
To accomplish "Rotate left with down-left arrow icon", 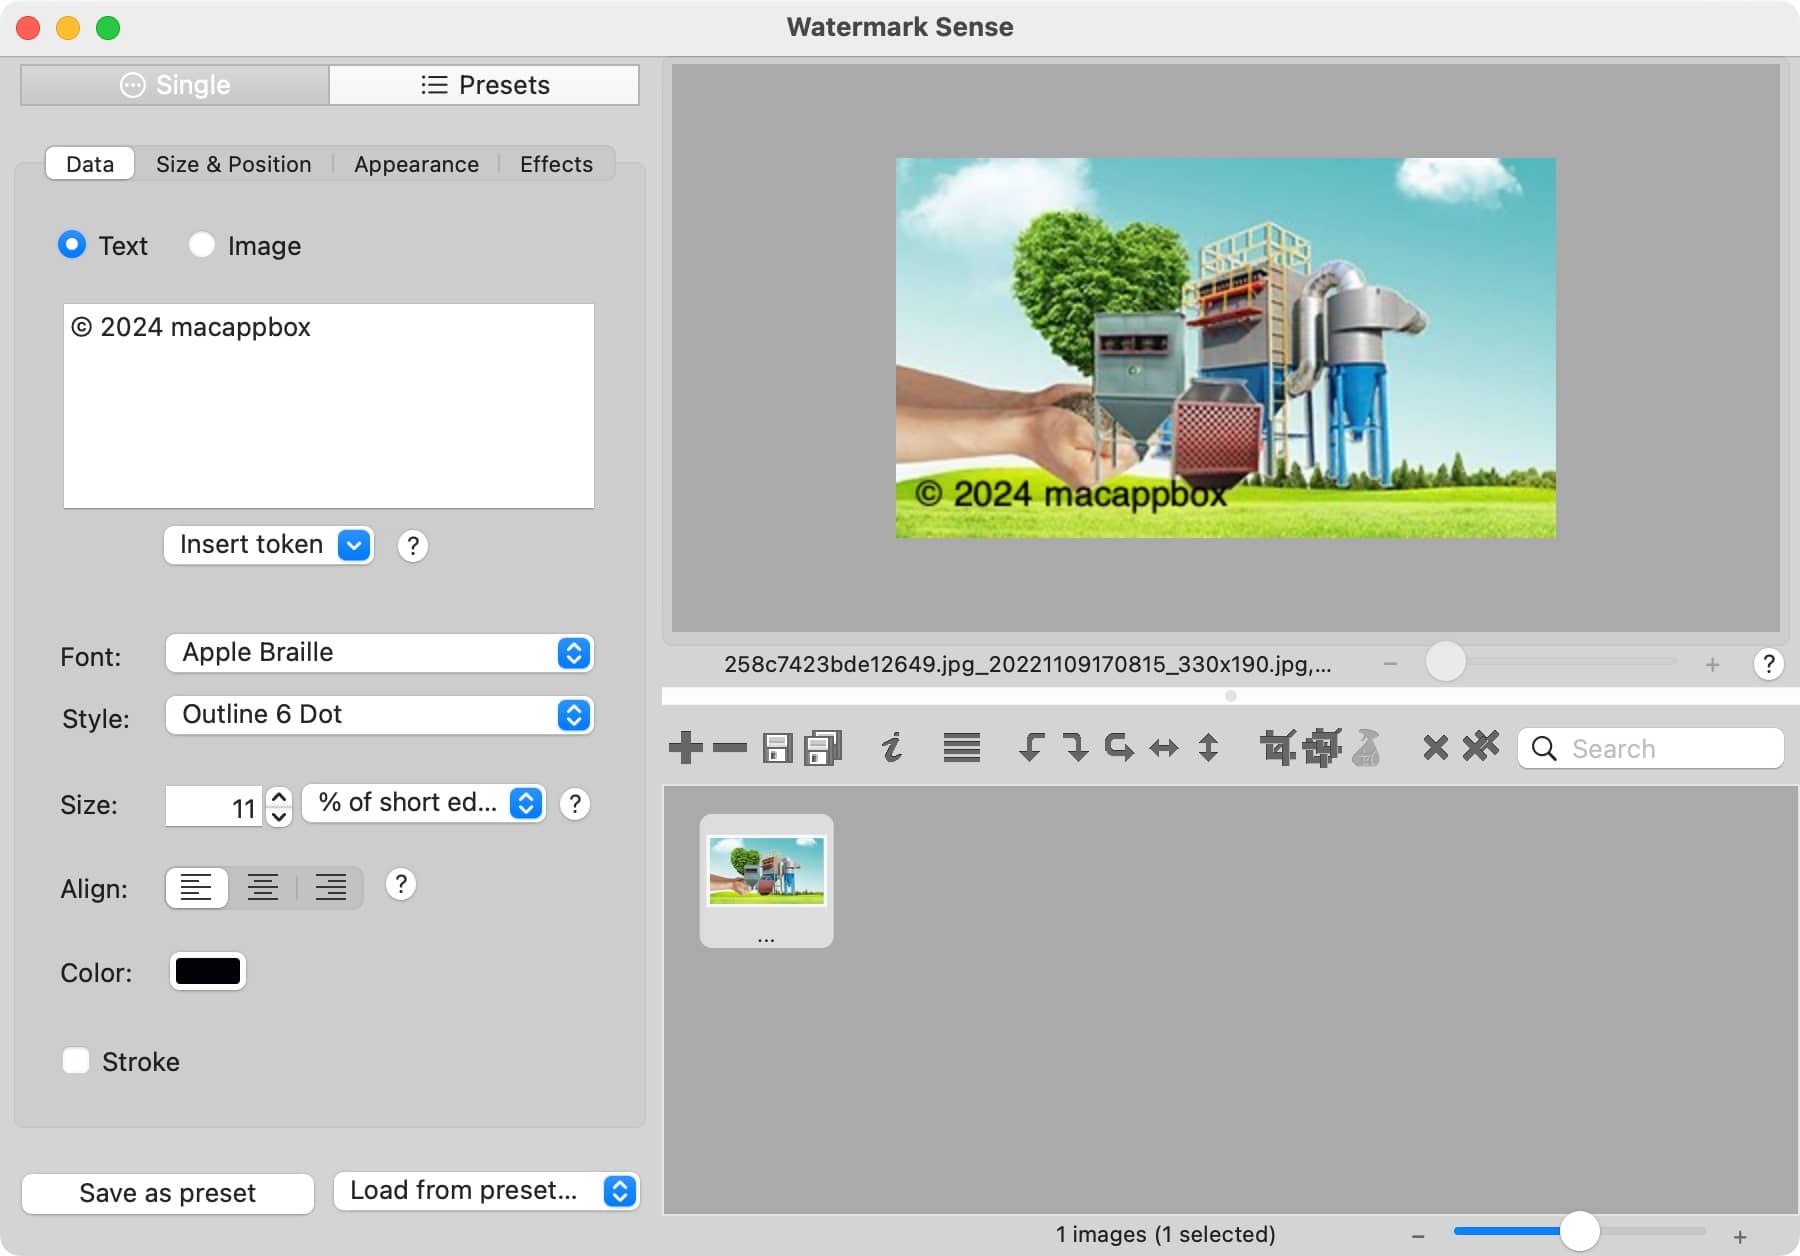I will point(1030,747).
